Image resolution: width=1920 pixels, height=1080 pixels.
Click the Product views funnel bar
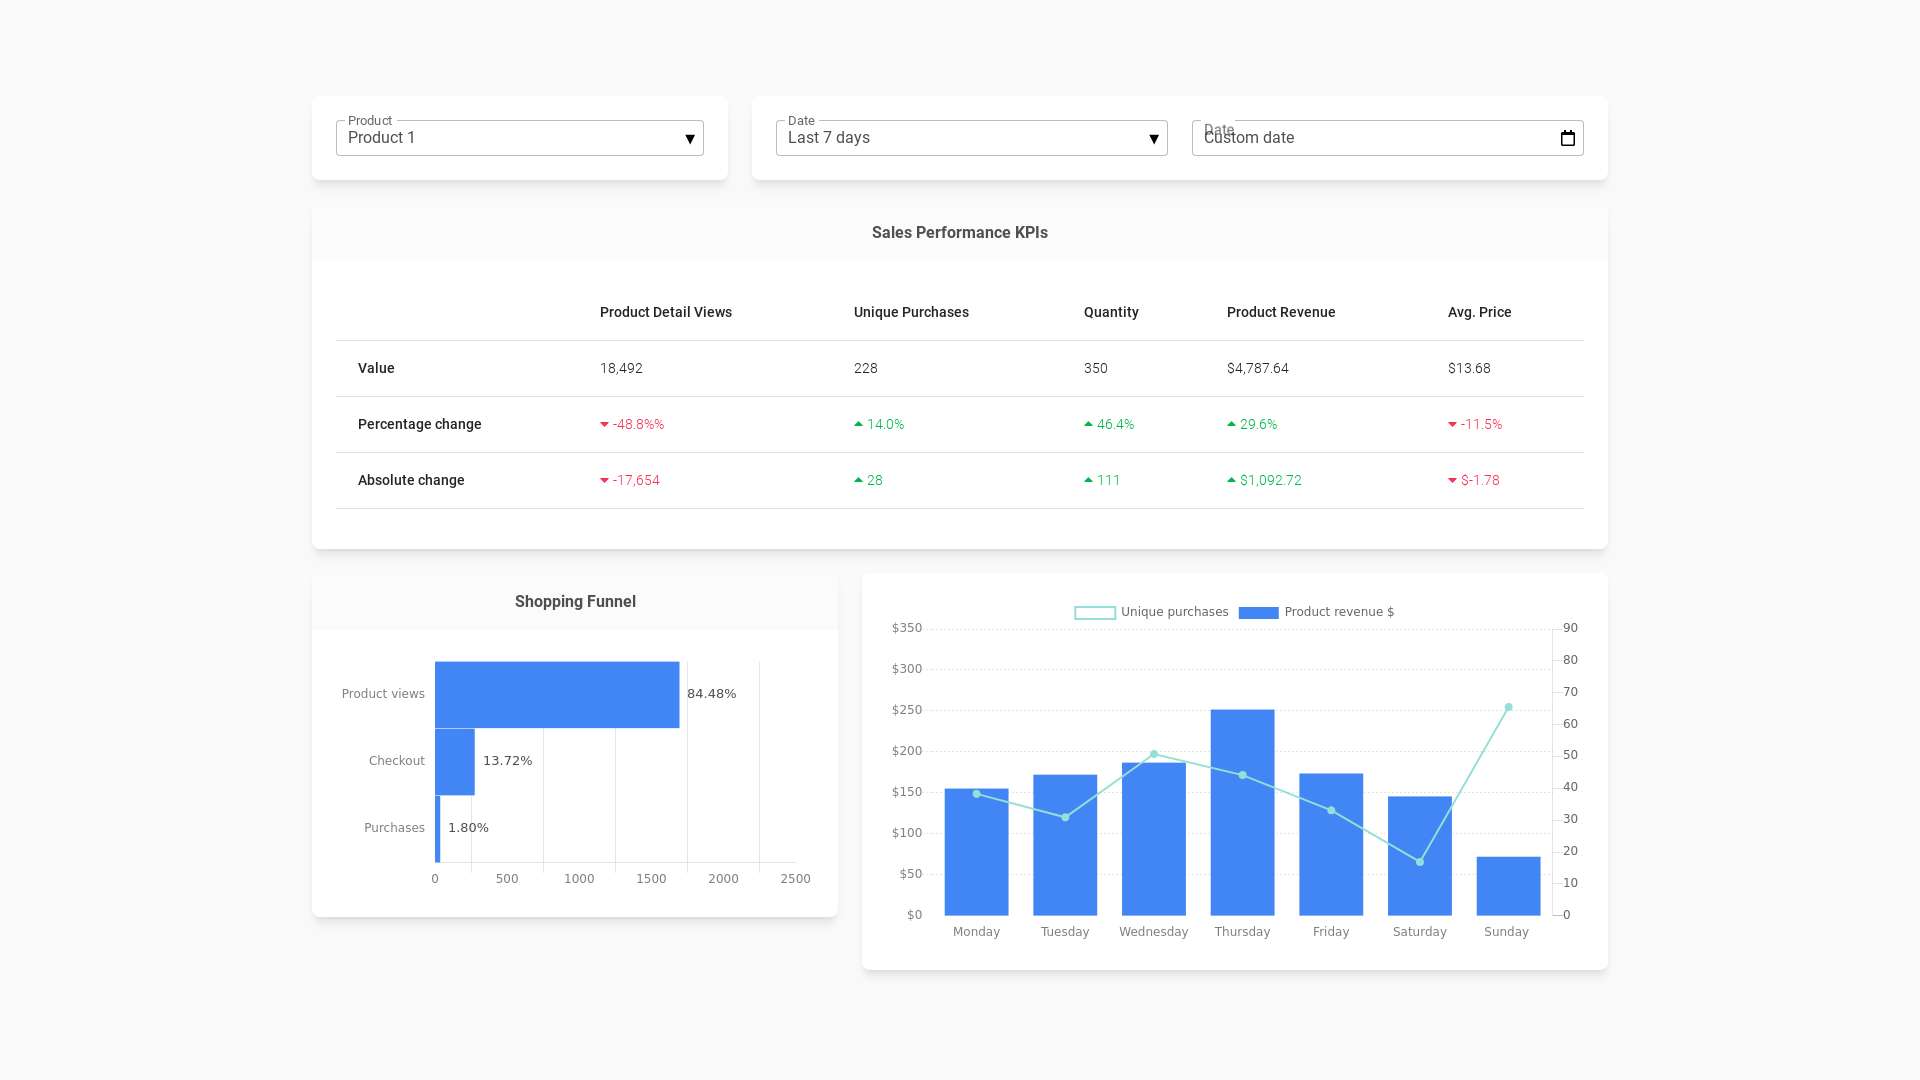click(556, 694)
